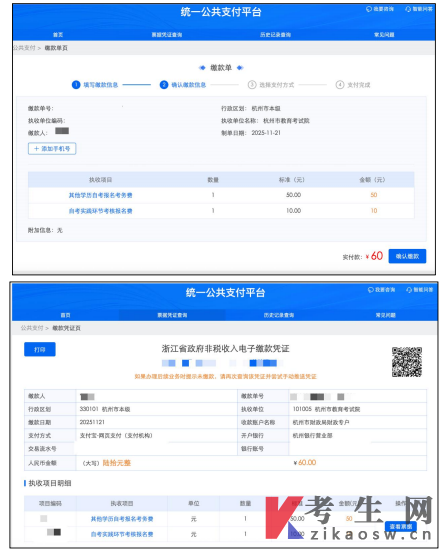Open 其他学历自考报名考务费 link in the 执收项目明细 table
The image size is (447, 553).
pos(122,519)
